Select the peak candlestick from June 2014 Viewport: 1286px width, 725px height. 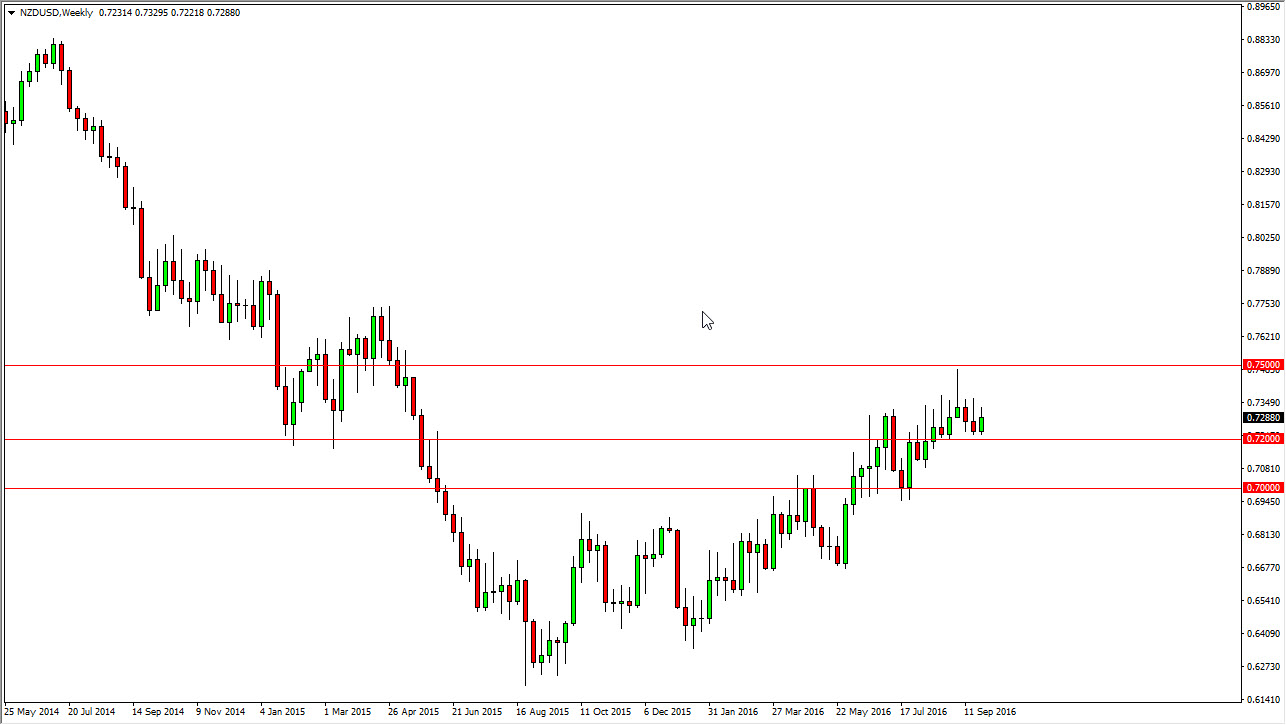pyautogui.click(x=52, y=55)
